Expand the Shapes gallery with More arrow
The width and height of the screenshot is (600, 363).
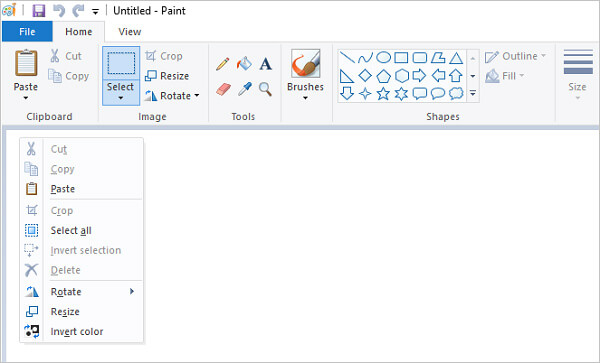coord(473,93)
